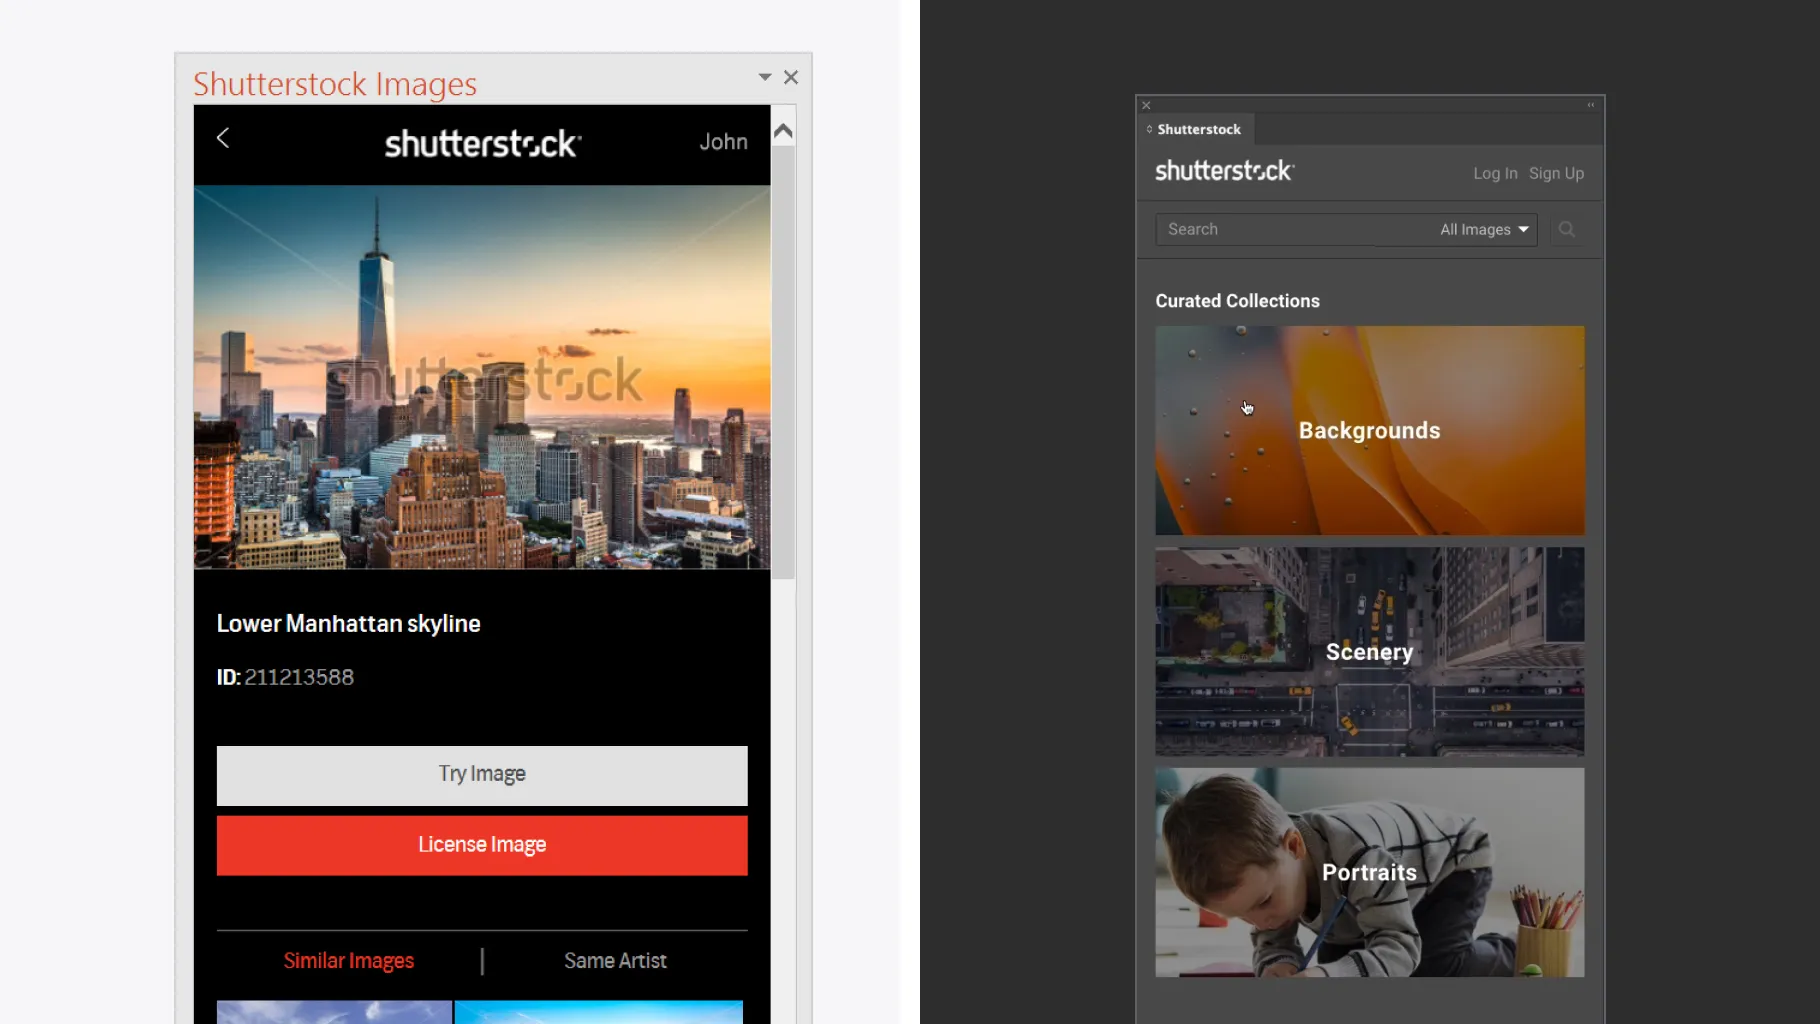Click the vertical scrollbar thumb in the pane
The width and height of the screenshot is (1820, 1024).
click(783, 362)
